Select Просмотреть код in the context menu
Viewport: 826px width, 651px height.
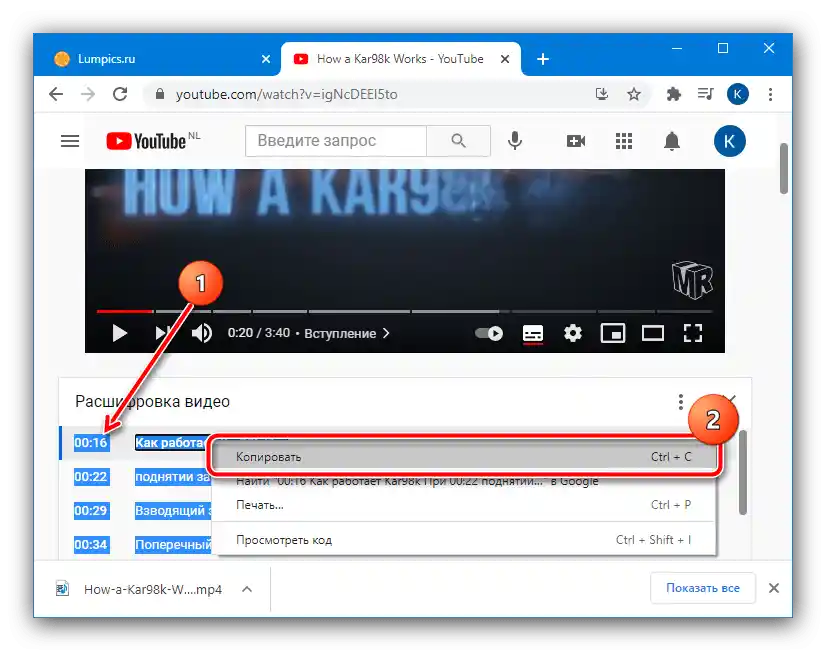(x=464, y=540)
